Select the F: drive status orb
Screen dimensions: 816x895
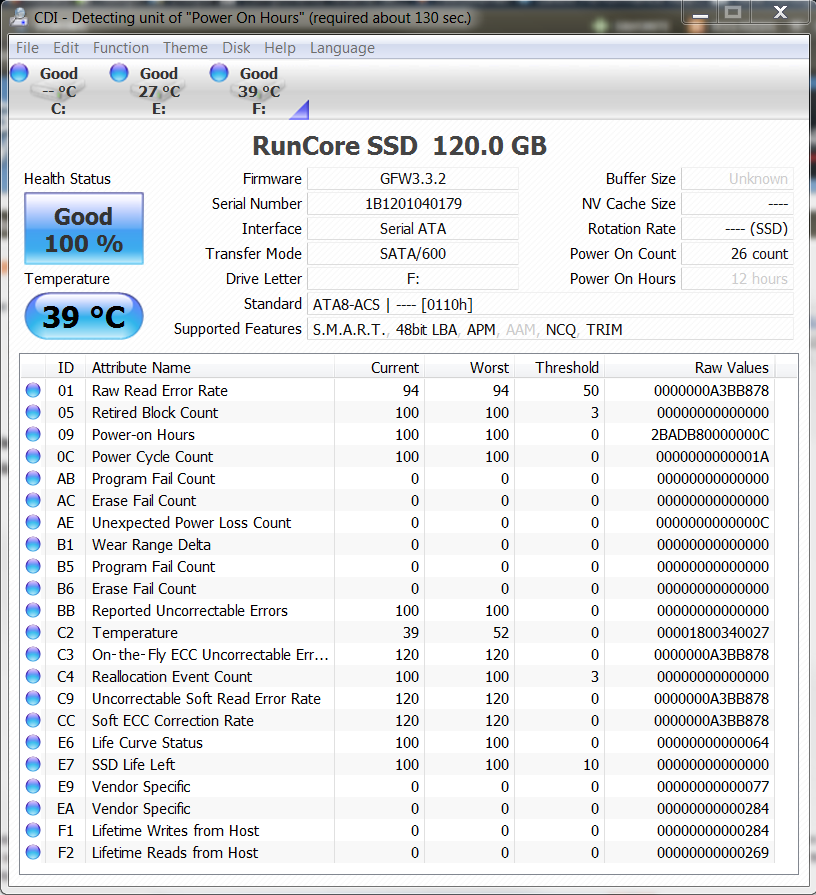[x=219, y=72]
